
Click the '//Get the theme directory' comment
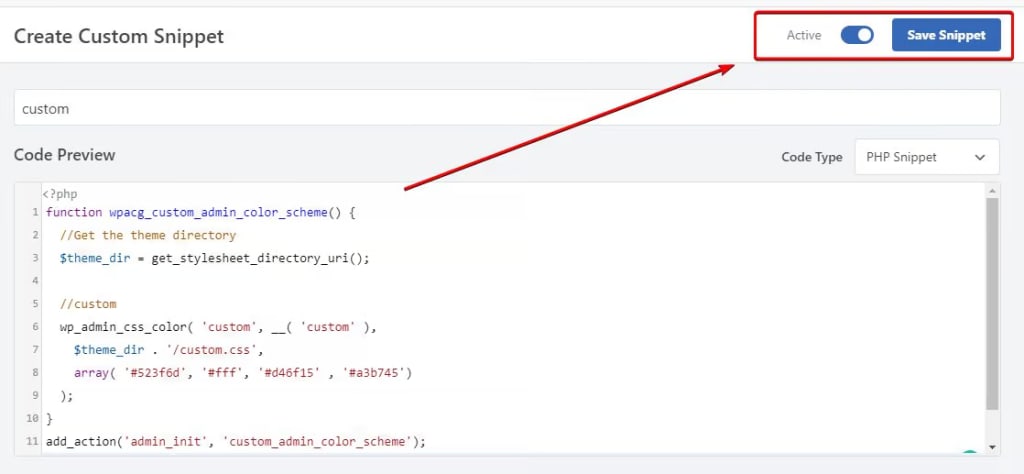point(148,235)
